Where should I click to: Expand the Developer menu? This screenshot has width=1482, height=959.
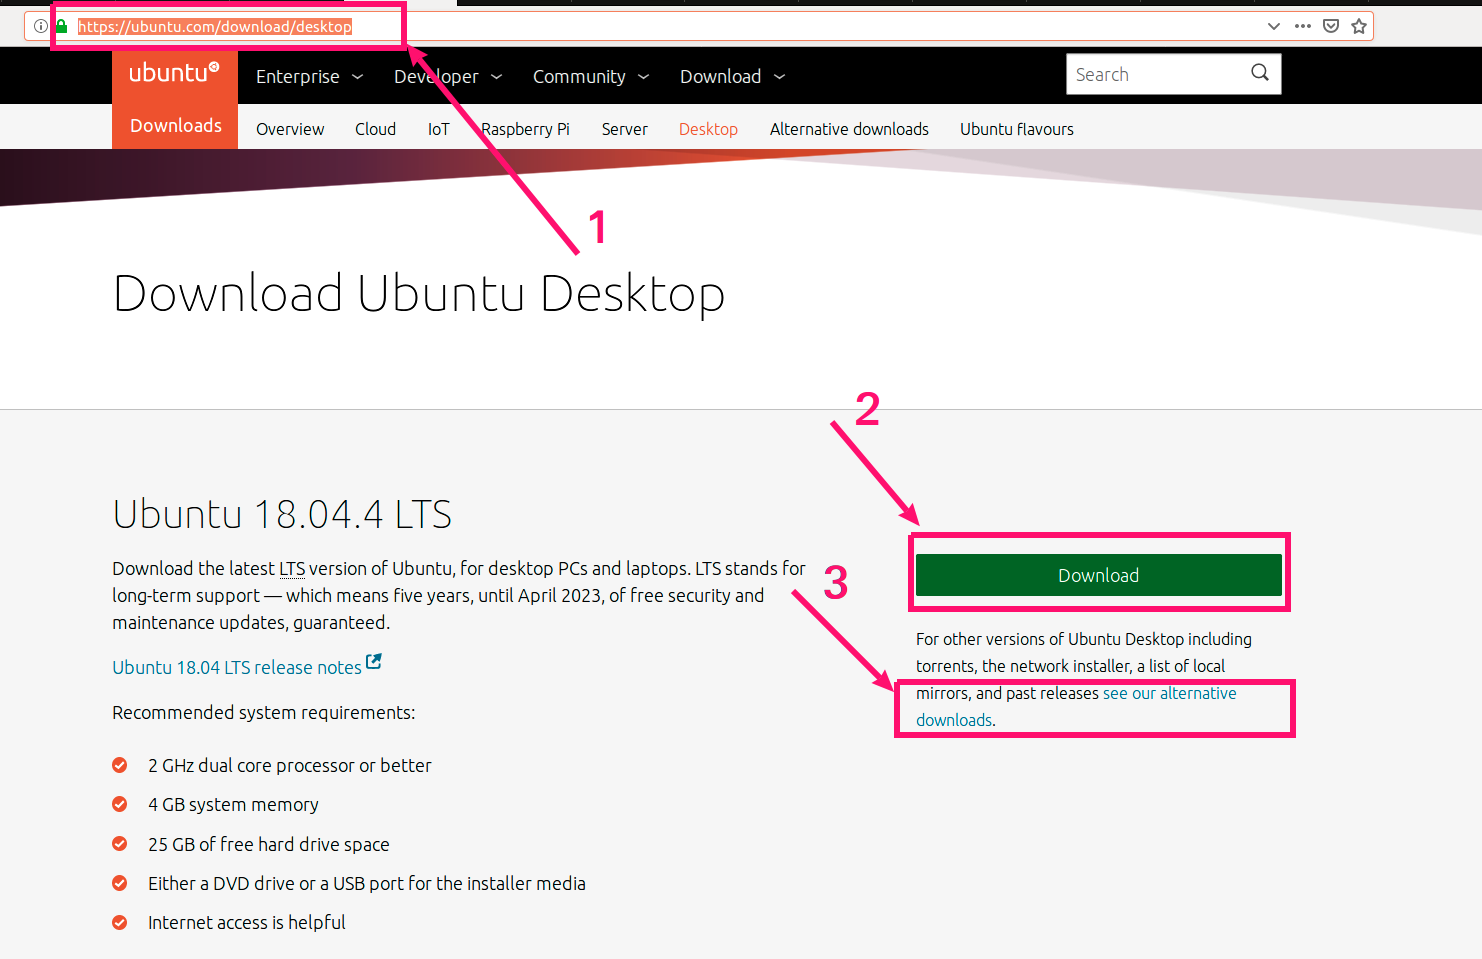coord(448,77)
